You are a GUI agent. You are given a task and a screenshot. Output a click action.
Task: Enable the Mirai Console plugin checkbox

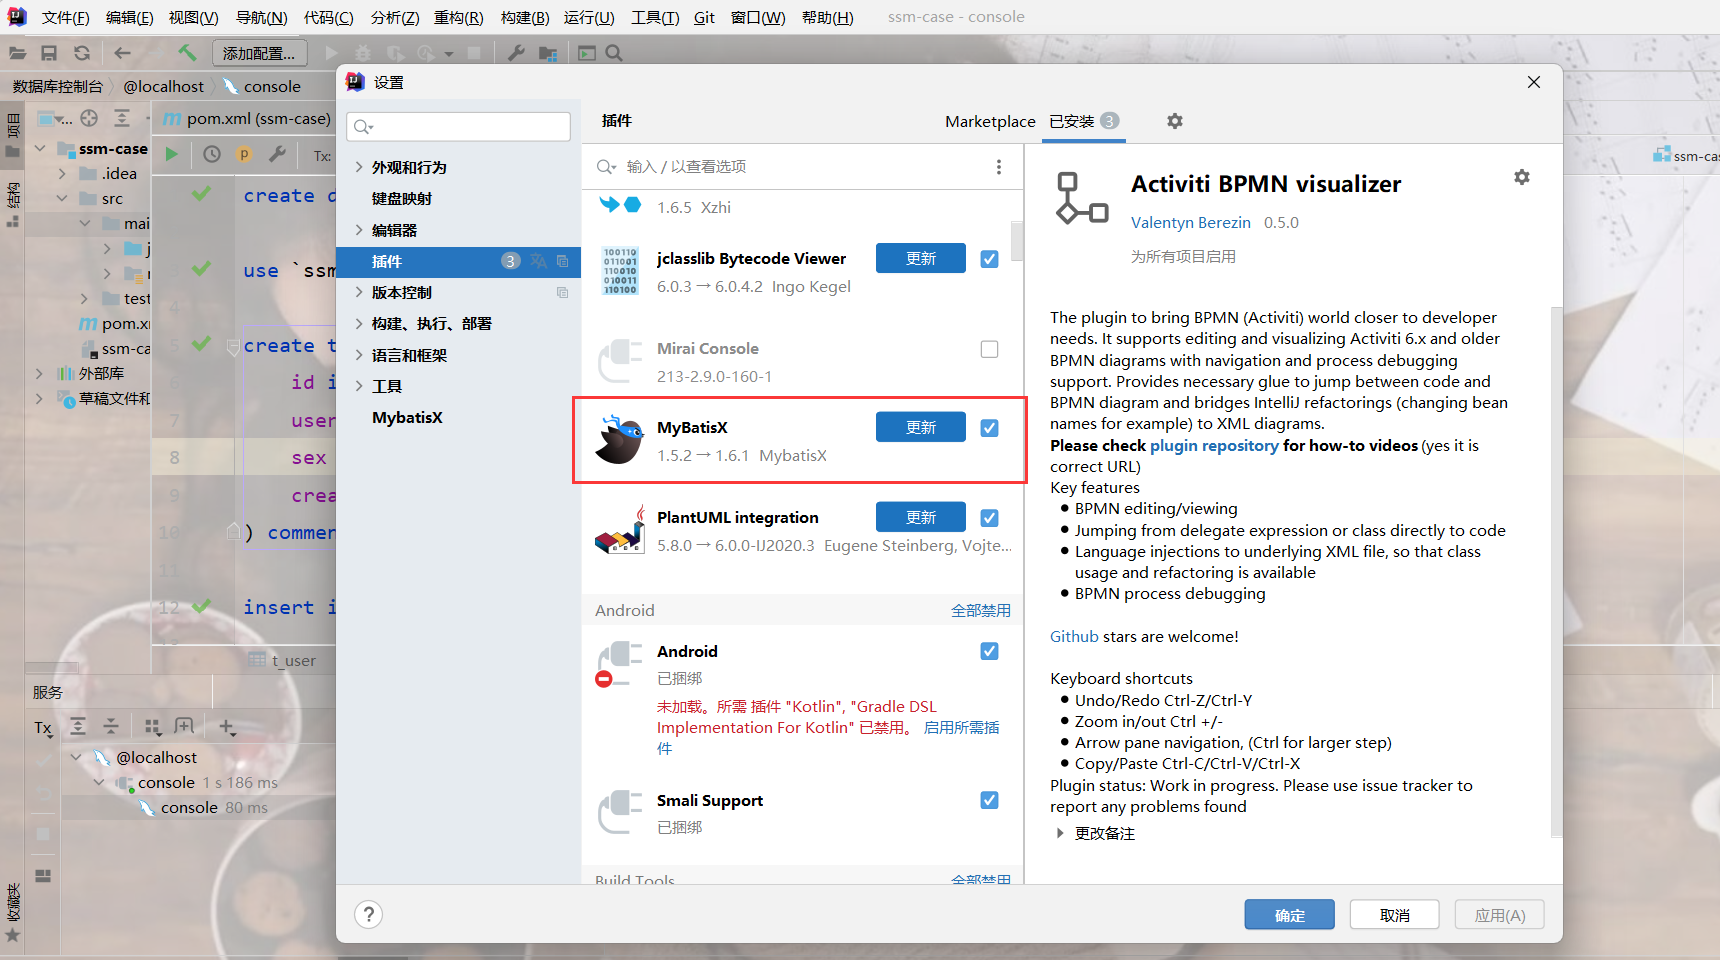tap(989, 349)
